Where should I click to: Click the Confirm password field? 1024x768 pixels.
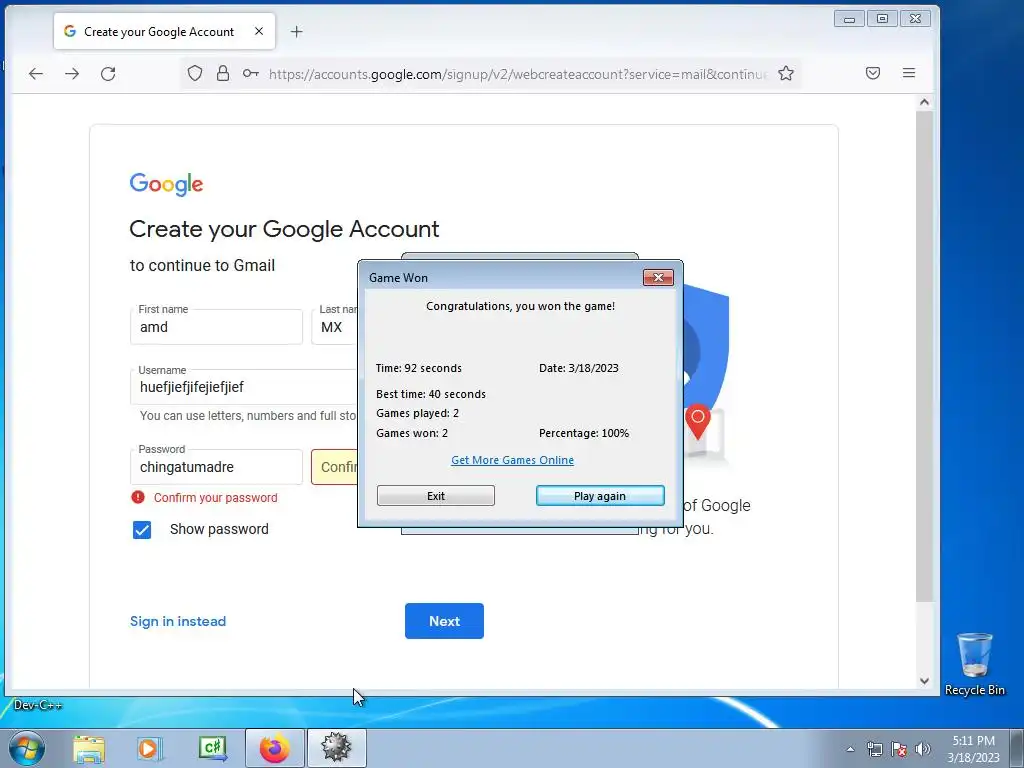point(334,466)
